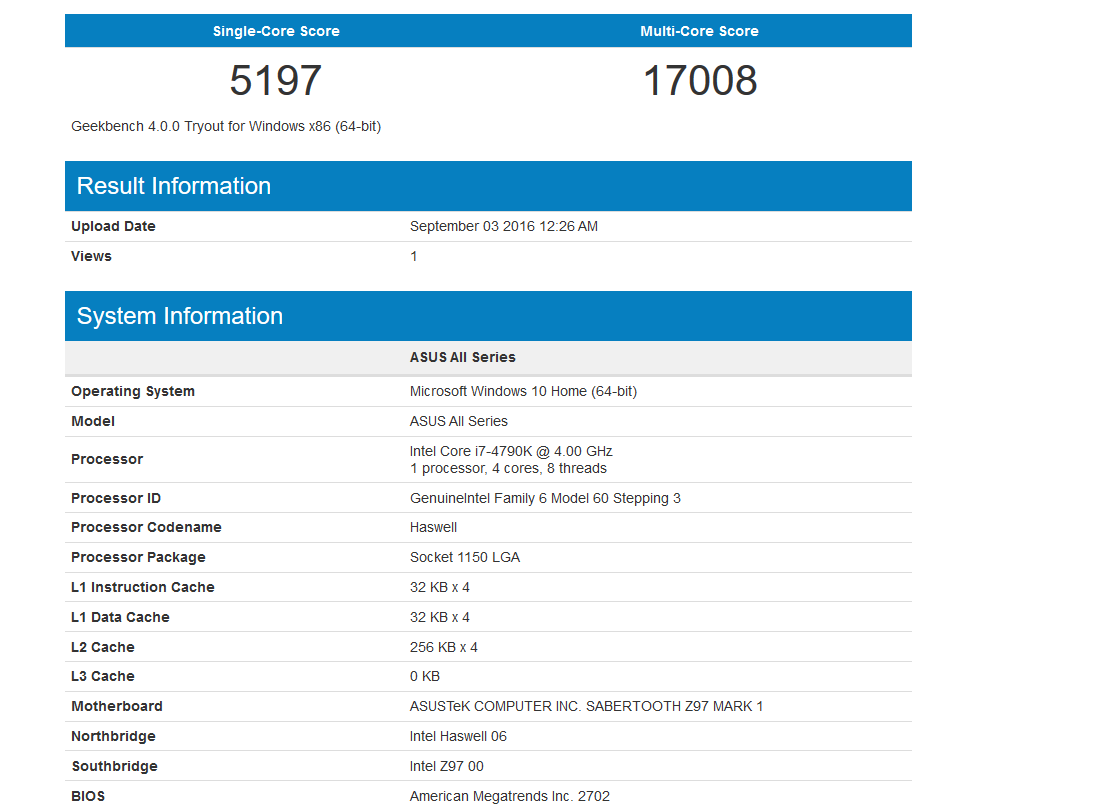Select ASUSTeK SABERTOOTH Z97 MARK 1 value
The image size is (1094, 810).
point(586,706)
